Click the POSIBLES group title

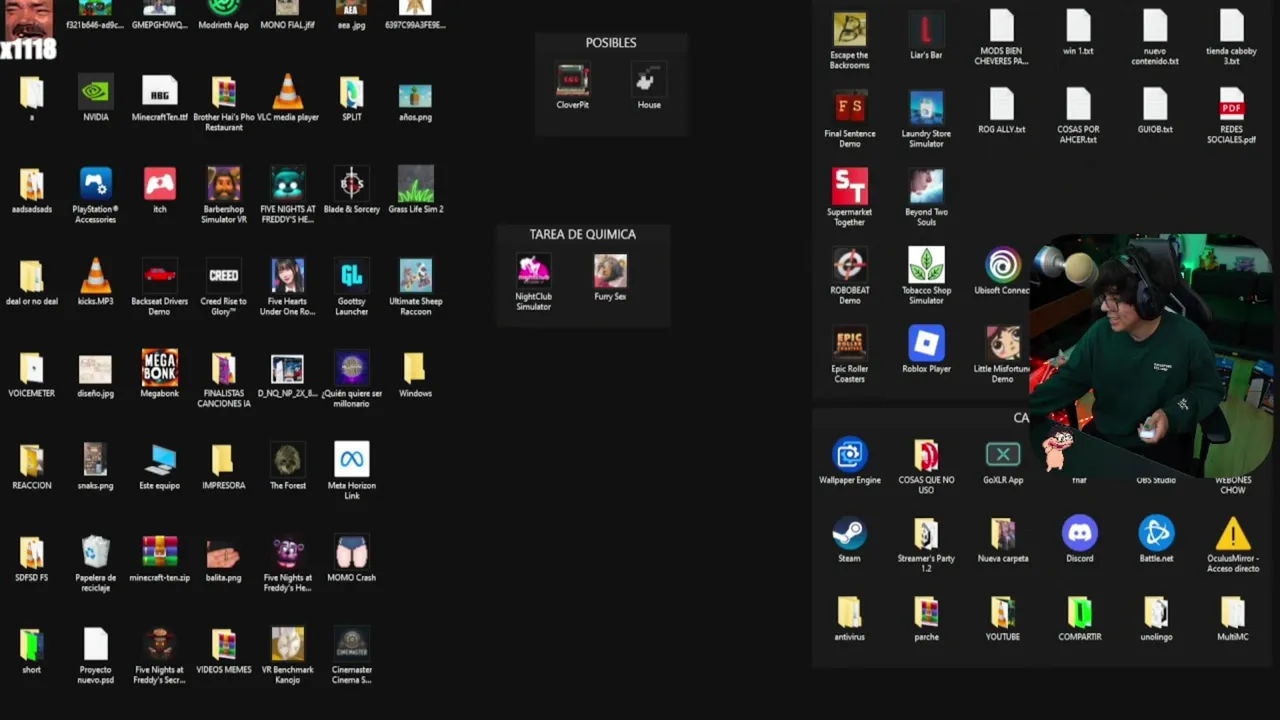click(611, 43)
